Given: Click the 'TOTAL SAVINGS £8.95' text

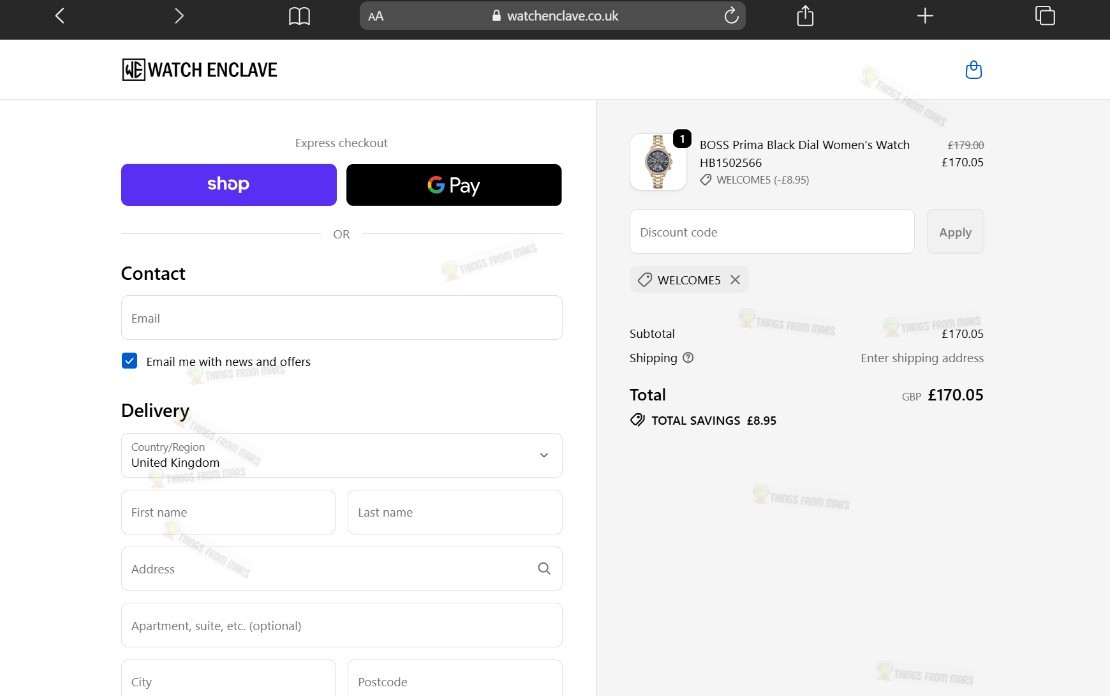Looking at the screenshot, I should [x=714, y=421].
